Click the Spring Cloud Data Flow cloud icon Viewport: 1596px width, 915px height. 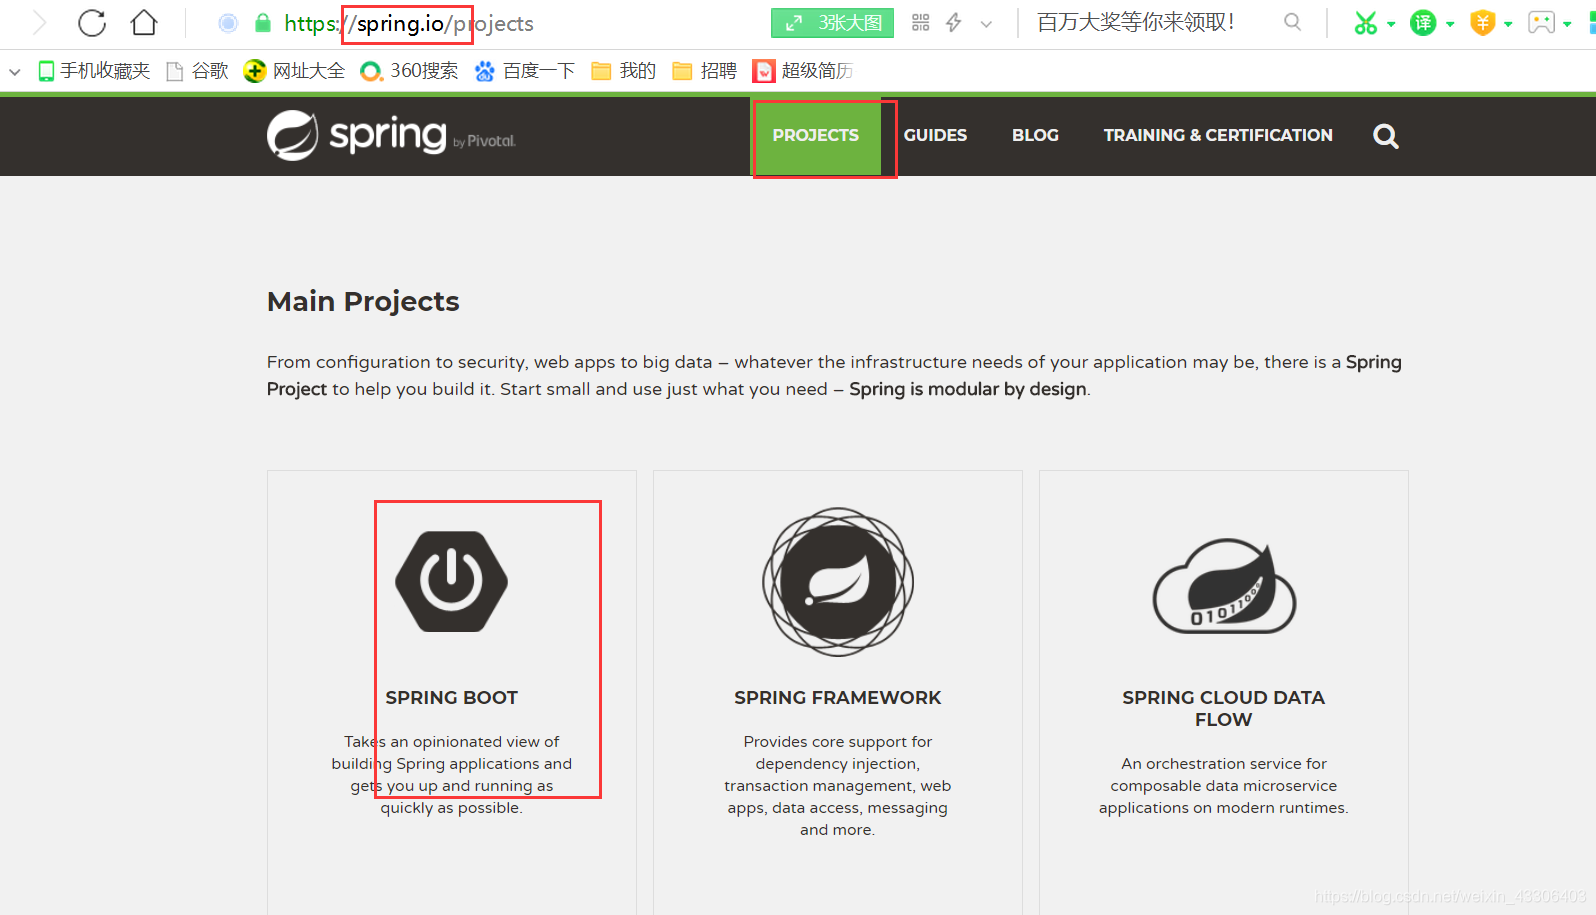coord(1224,586)
